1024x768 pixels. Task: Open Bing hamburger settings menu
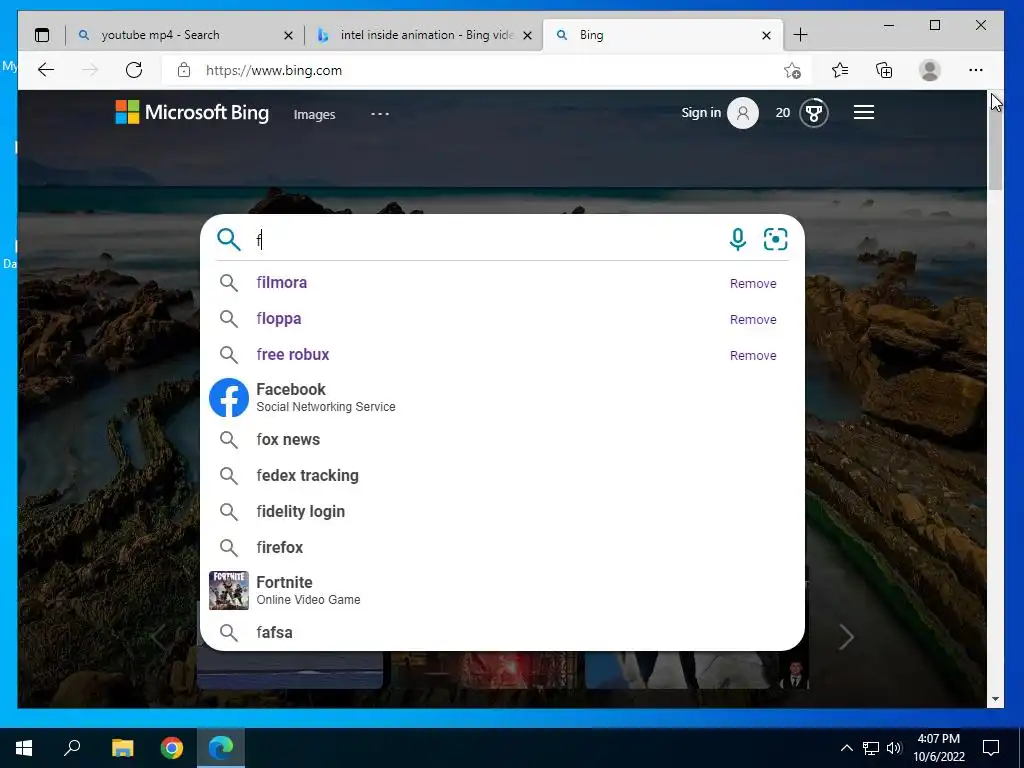(x=863, y=112)
